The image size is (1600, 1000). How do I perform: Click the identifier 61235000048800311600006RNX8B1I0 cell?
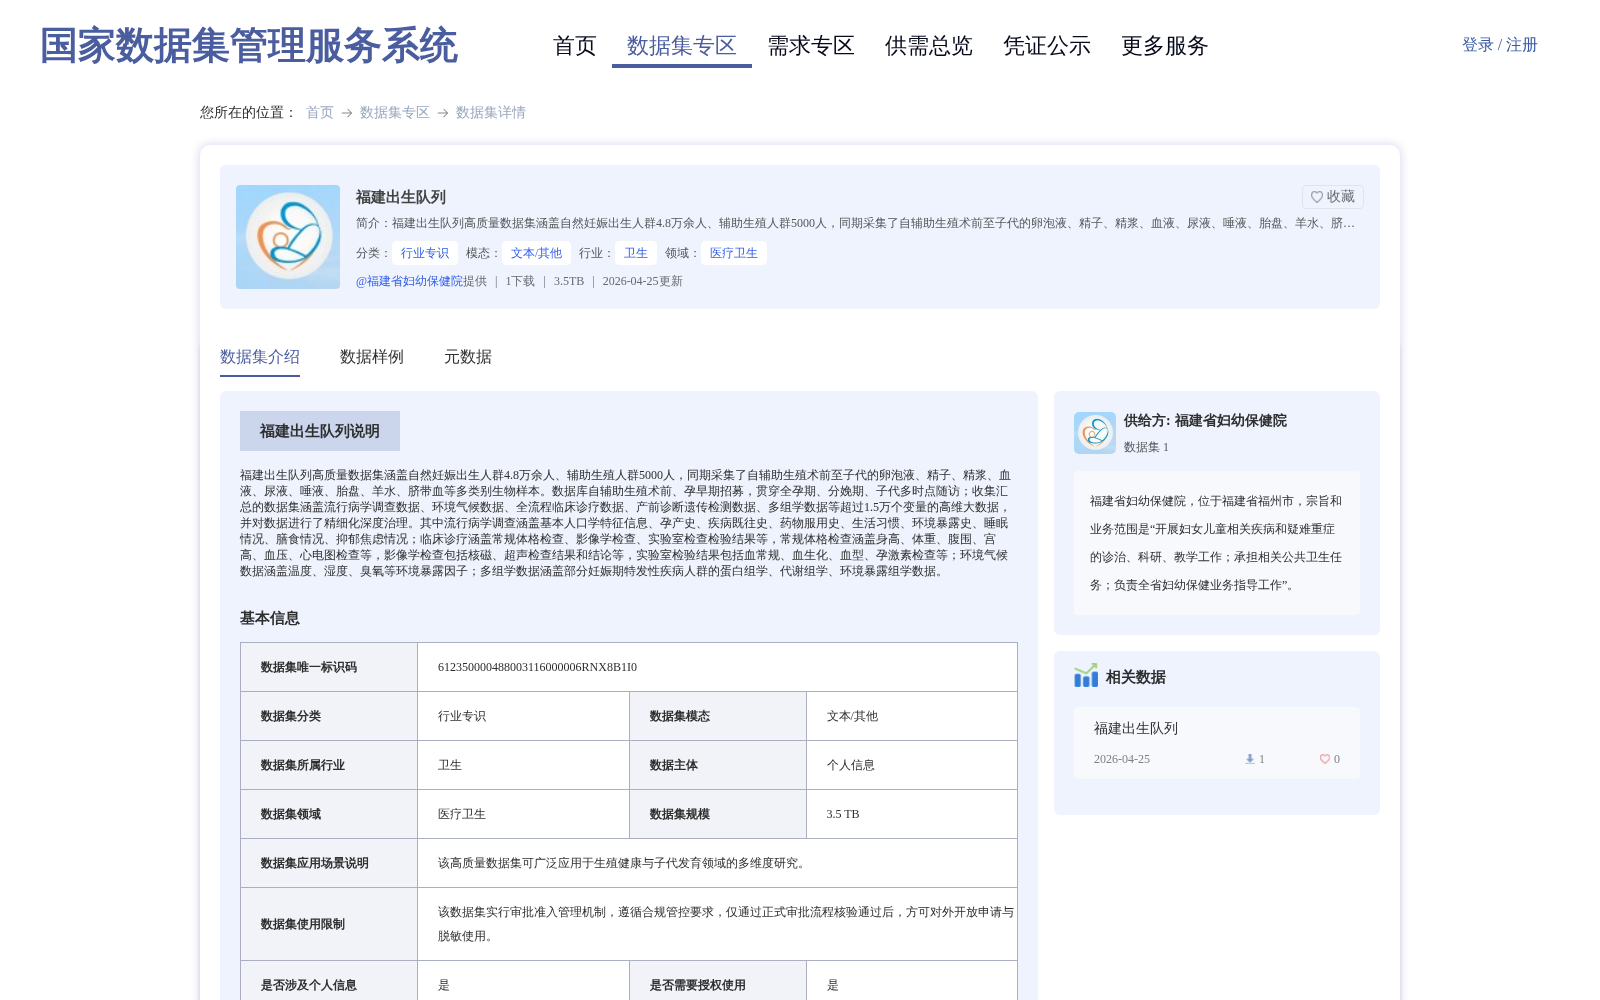click(717, 667)
